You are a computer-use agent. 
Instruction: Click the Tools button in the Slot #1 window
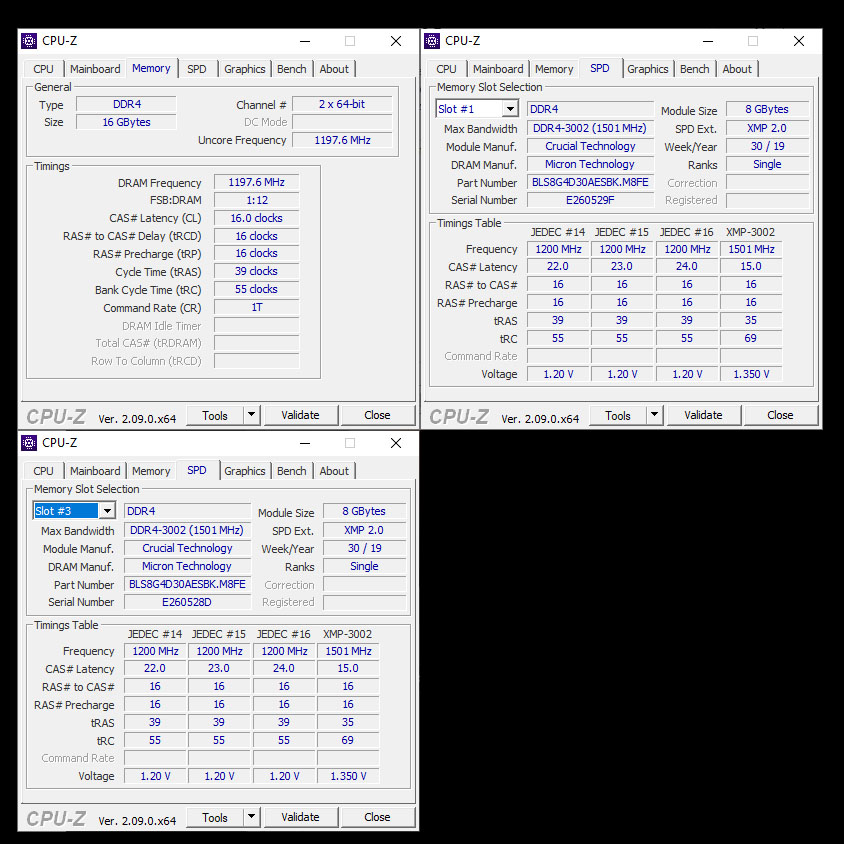[618, 415]
